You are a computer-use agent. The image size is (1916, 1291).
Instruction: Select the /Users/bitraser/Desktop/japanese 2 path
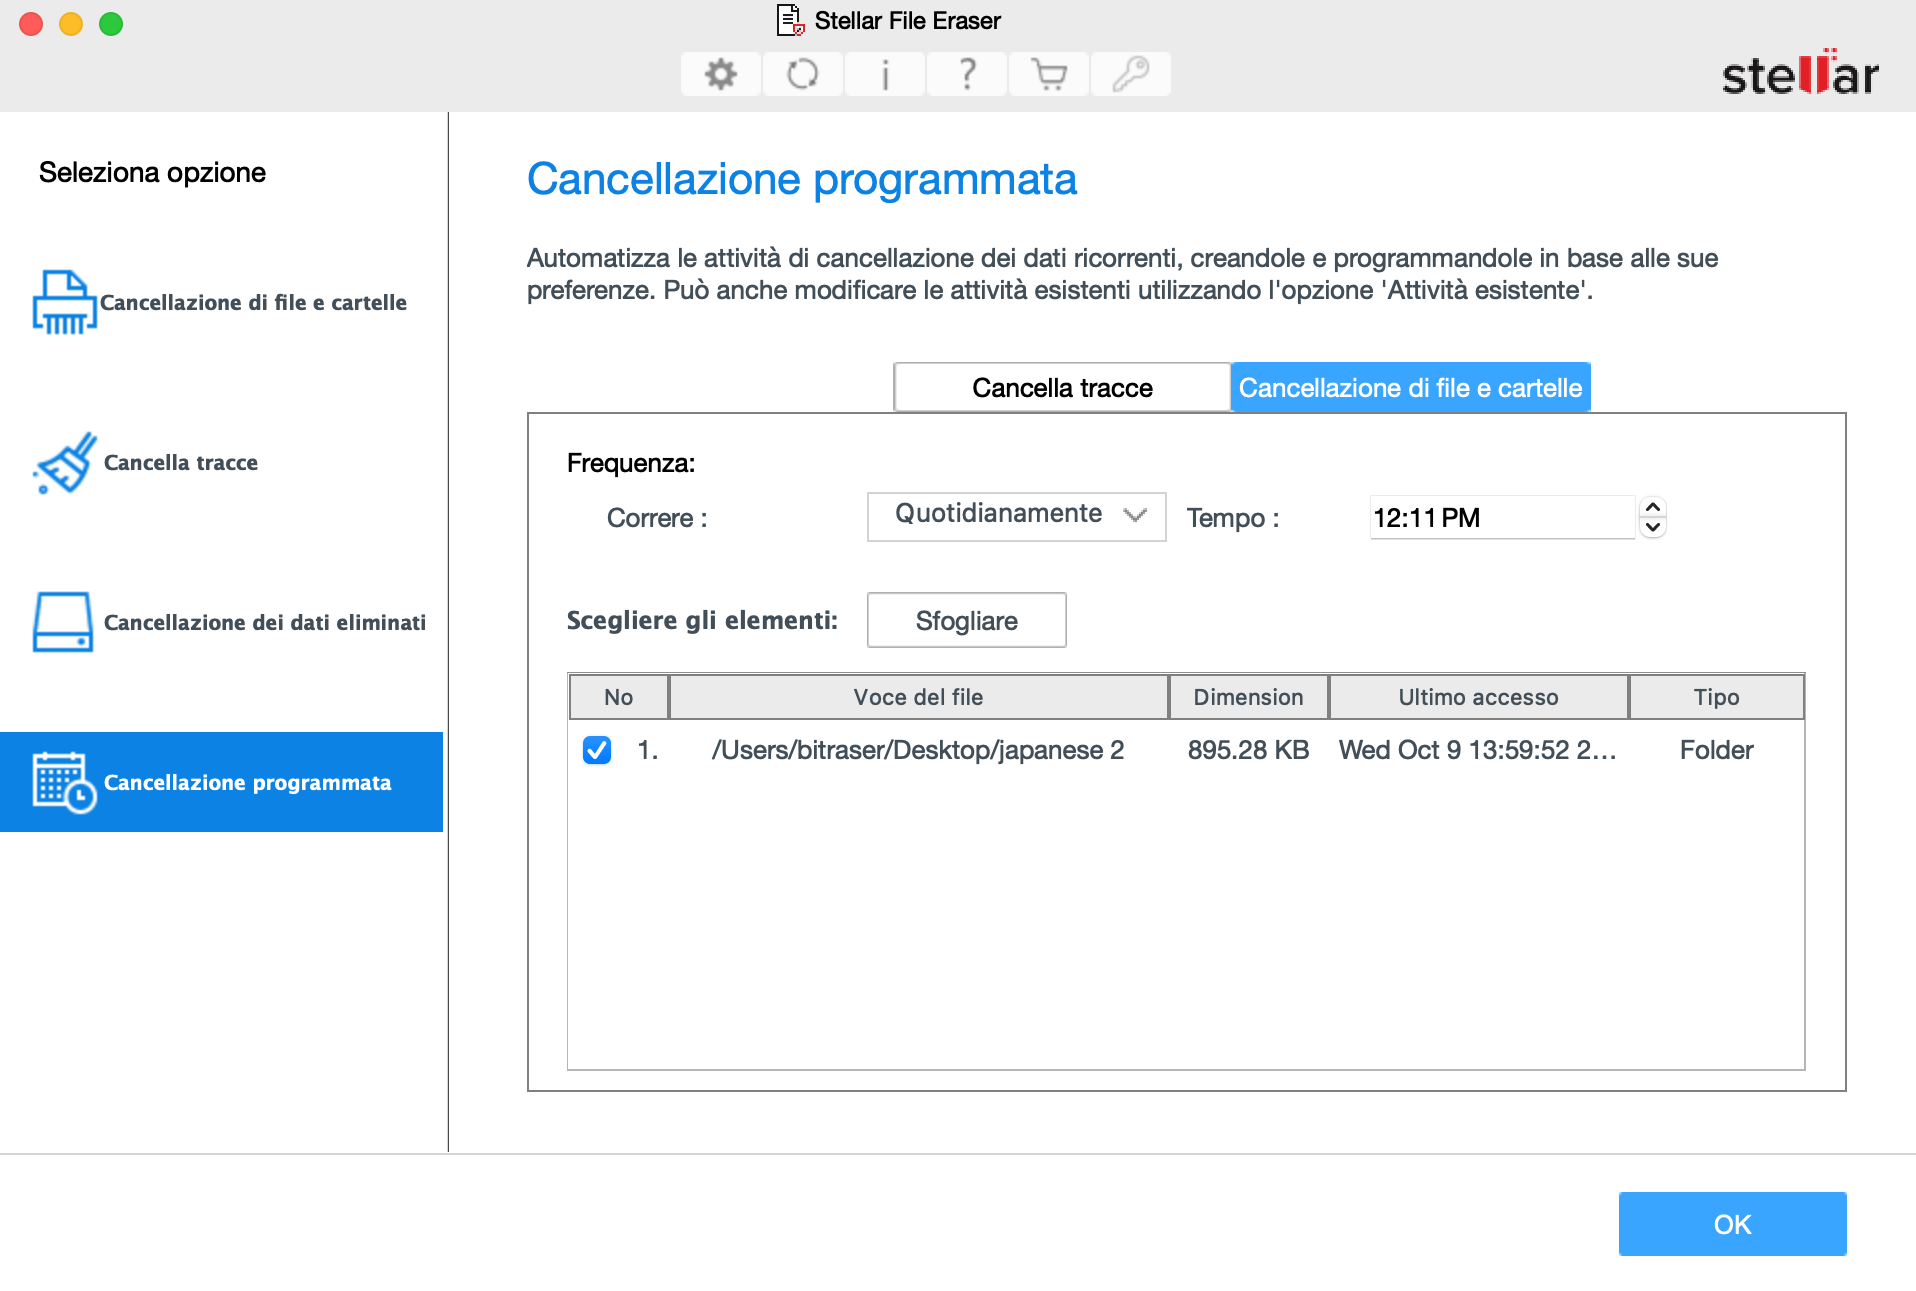point(917,750)
